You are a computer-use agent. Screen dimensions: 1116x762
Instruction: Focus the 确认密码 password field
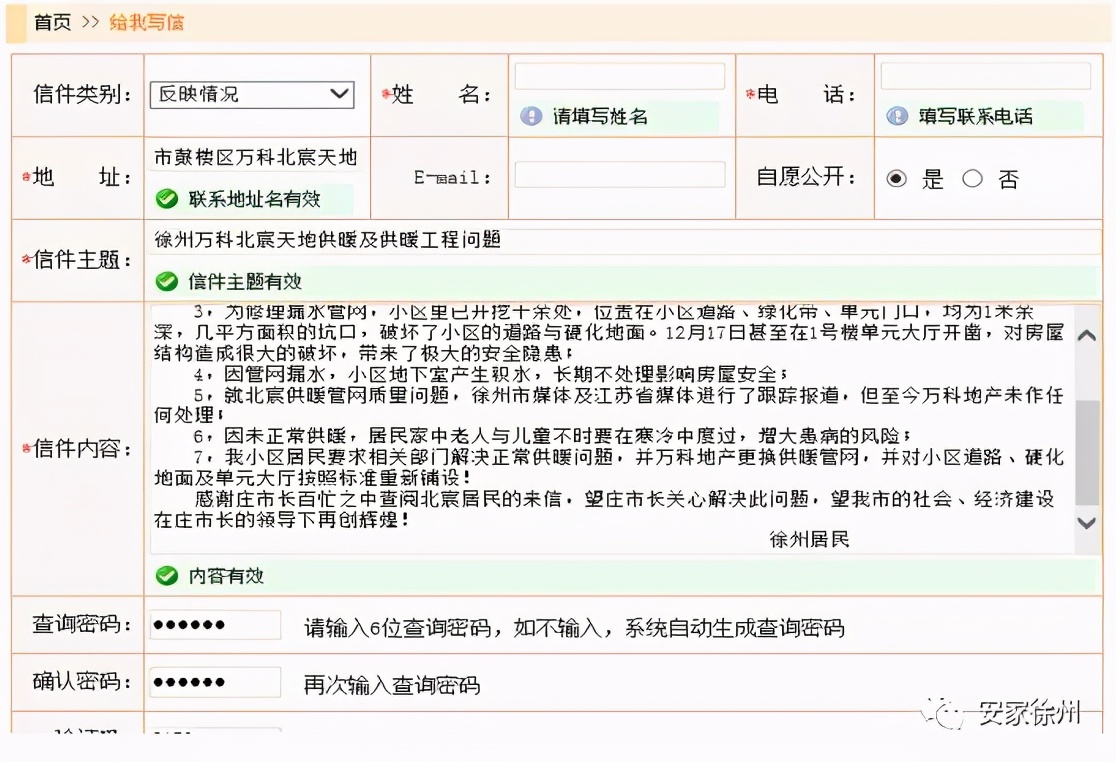(216, 682)
